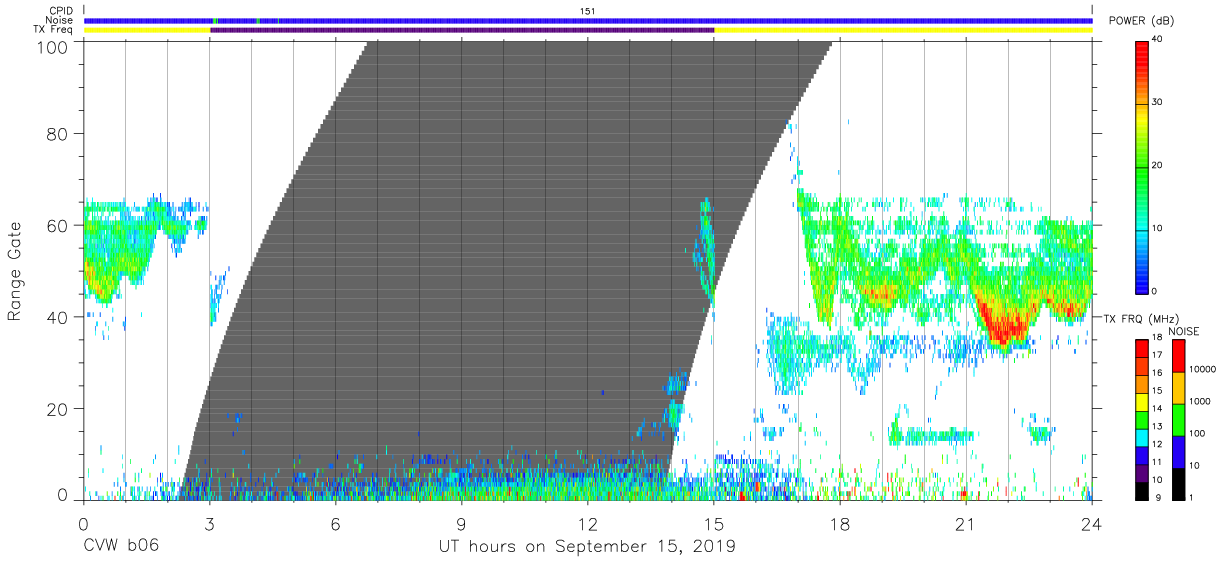Click the 9 tick on UT hours axis
This screenshot has height=567, width=1228.
tap(461, 525)
